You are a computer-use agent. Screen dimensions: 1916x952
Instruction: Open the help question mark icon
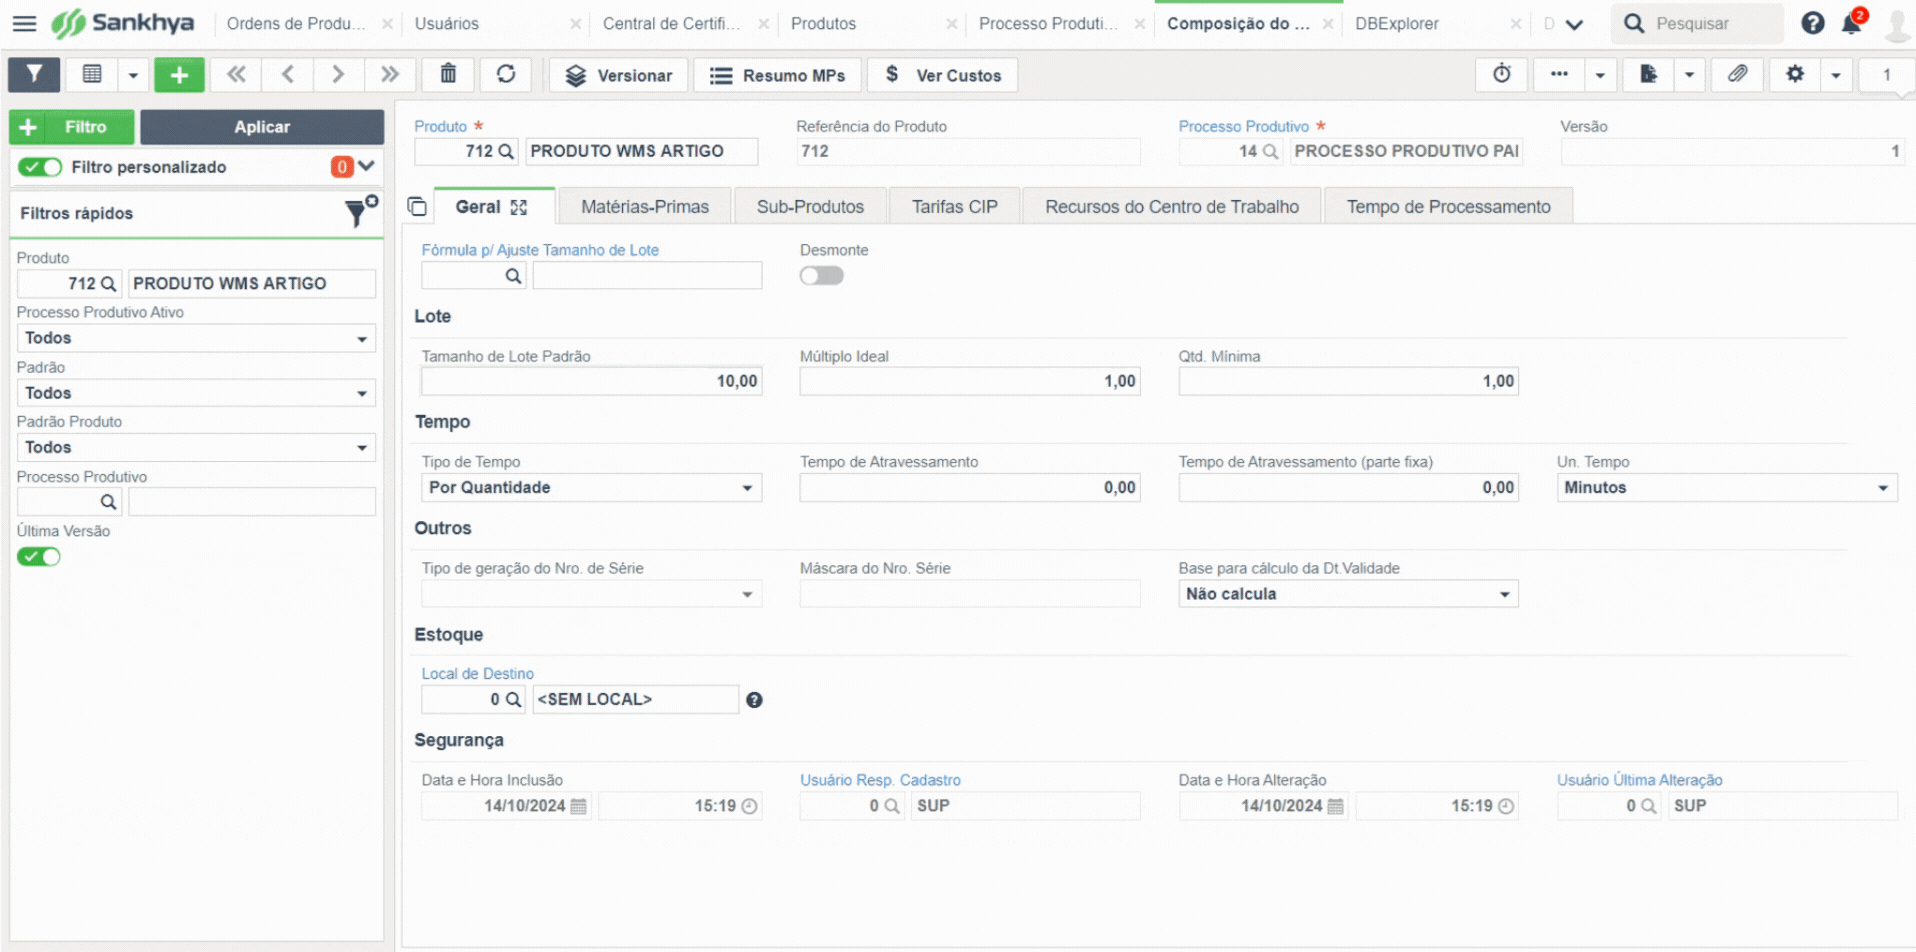[x=1812, y=23]
